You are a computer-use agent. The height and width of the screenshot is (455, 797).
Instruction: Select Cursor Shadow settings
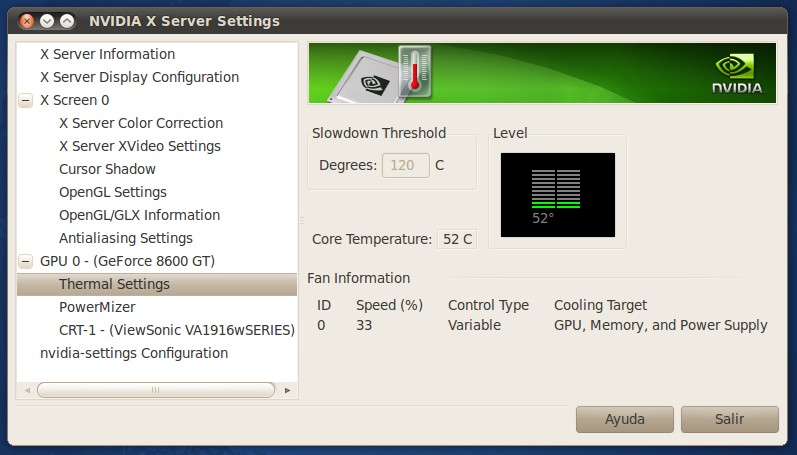(107, 169)
